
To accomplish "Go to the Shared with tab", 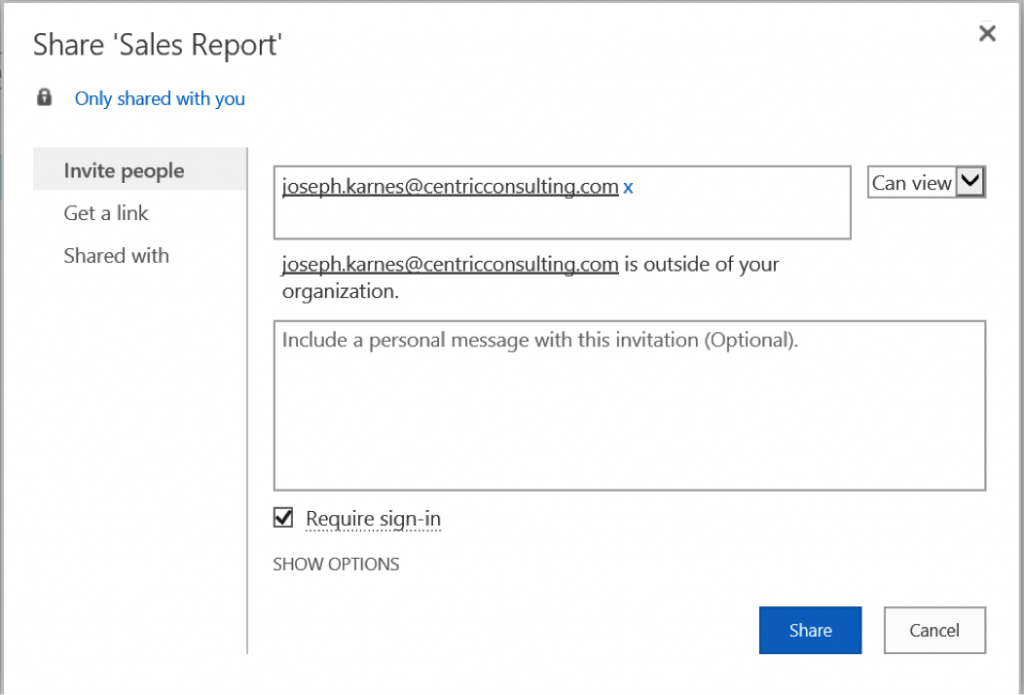I will click(116, 256).
